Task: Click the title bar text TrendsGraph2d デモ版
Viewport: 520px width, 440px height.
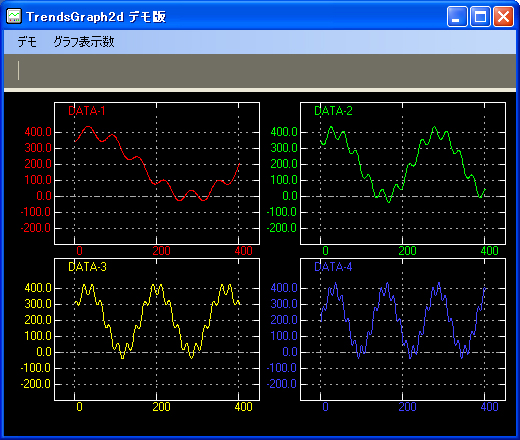Action: click(96, 17)
